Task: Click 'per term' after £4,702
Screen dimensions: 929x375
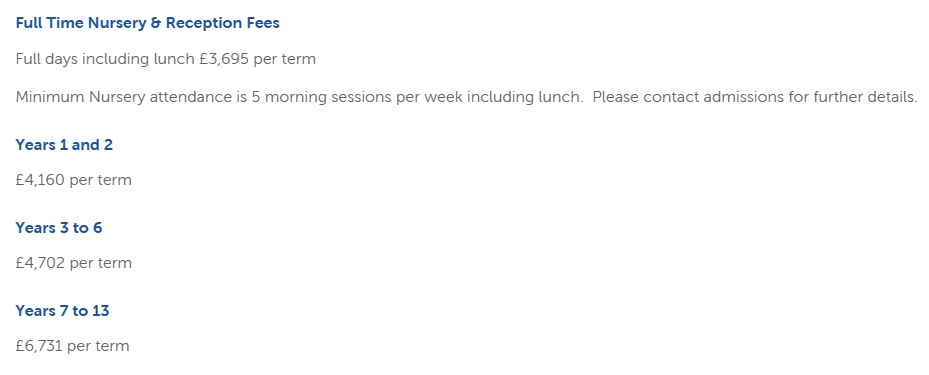Action: (x=101, y=263)
